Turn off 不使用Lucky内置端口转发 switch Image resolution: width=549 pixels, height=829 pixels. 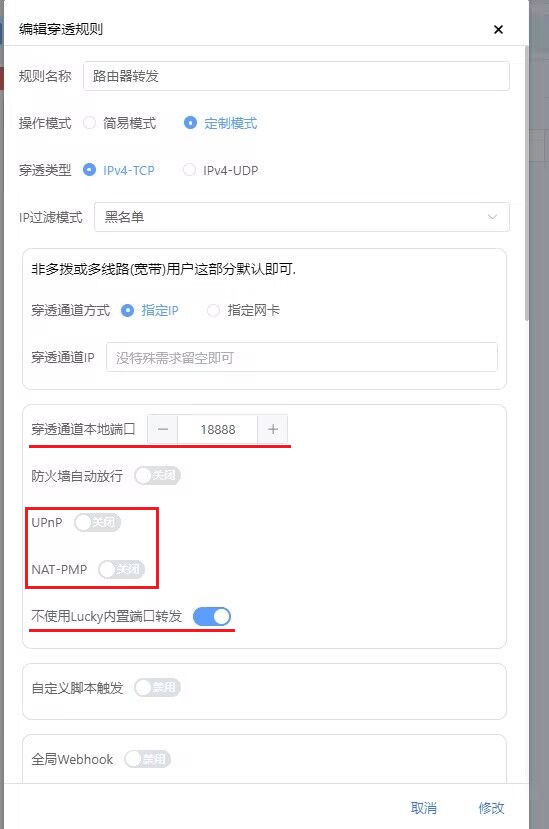click(212, 616)
